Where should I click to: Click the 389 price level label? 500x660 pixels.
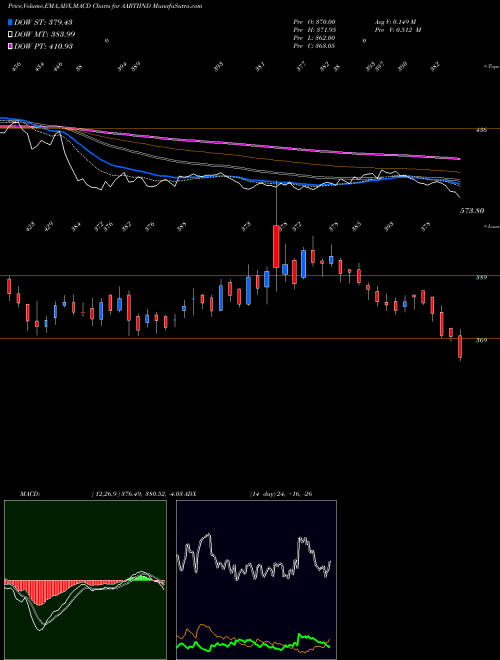[x=481, y=277]
